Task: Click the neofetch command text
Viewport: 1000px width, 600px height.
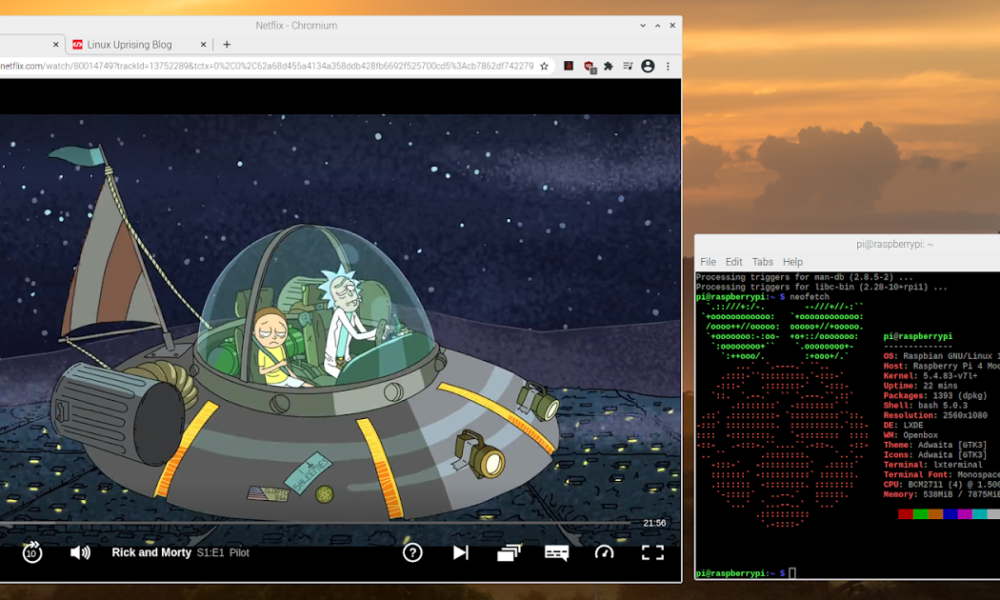Action: coord(809,296)
